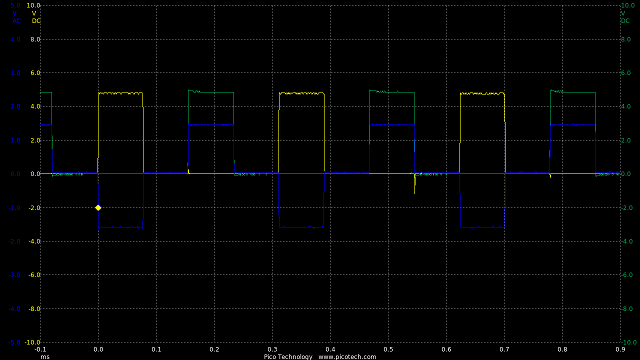640x360 pixels.
Task: Click the Pico Technology label
Action: pos(288,357)
